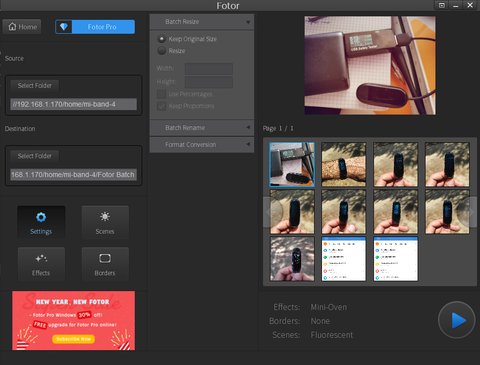Choose the Source folder with Select Folder
Screen dimensions: 480x365
pyautogui.click(x=35, y=86)
